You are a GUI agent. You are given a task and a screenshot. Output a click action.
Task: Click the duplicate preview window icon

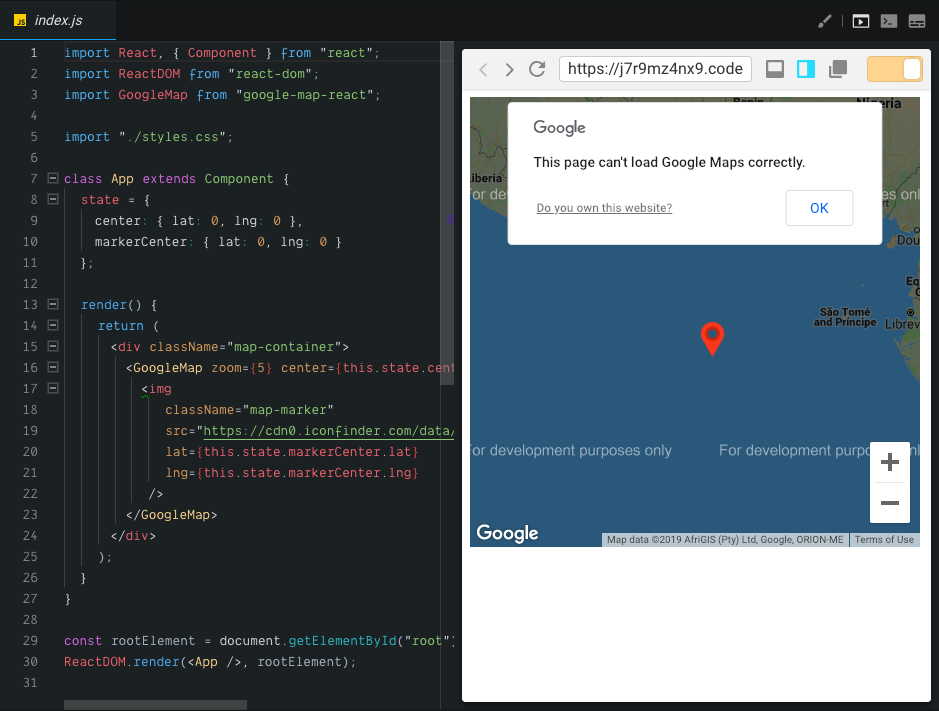pyautogui.click(x=837, y=69)
